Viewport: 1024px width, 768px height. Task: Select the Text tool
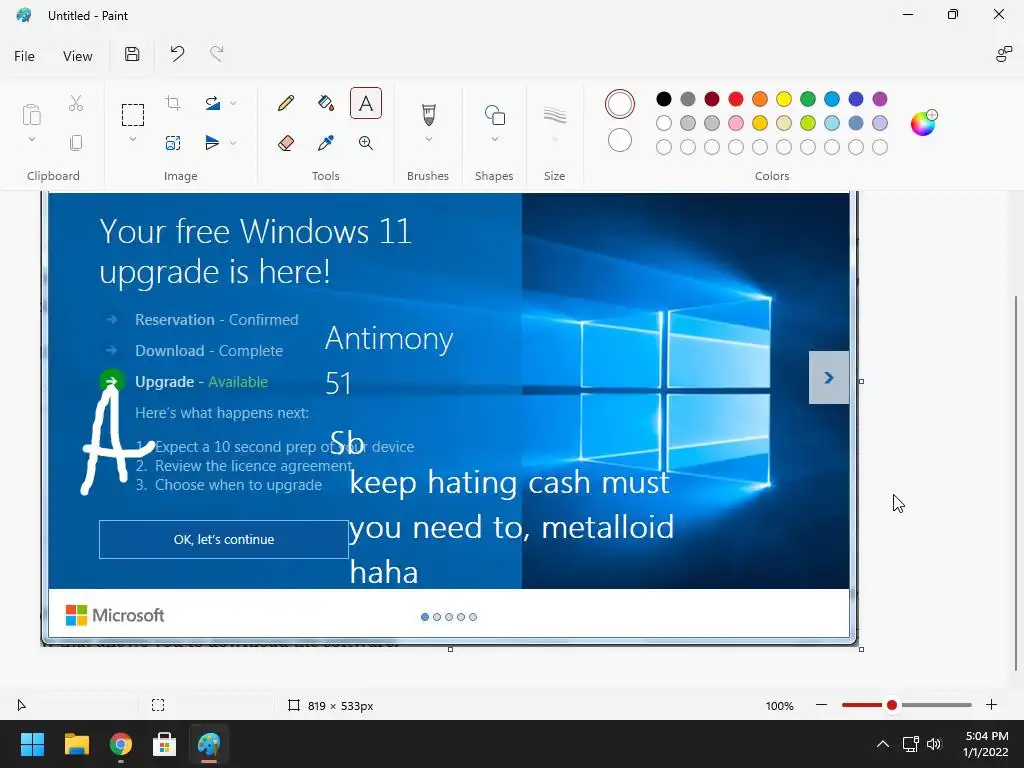coord(366,103)
